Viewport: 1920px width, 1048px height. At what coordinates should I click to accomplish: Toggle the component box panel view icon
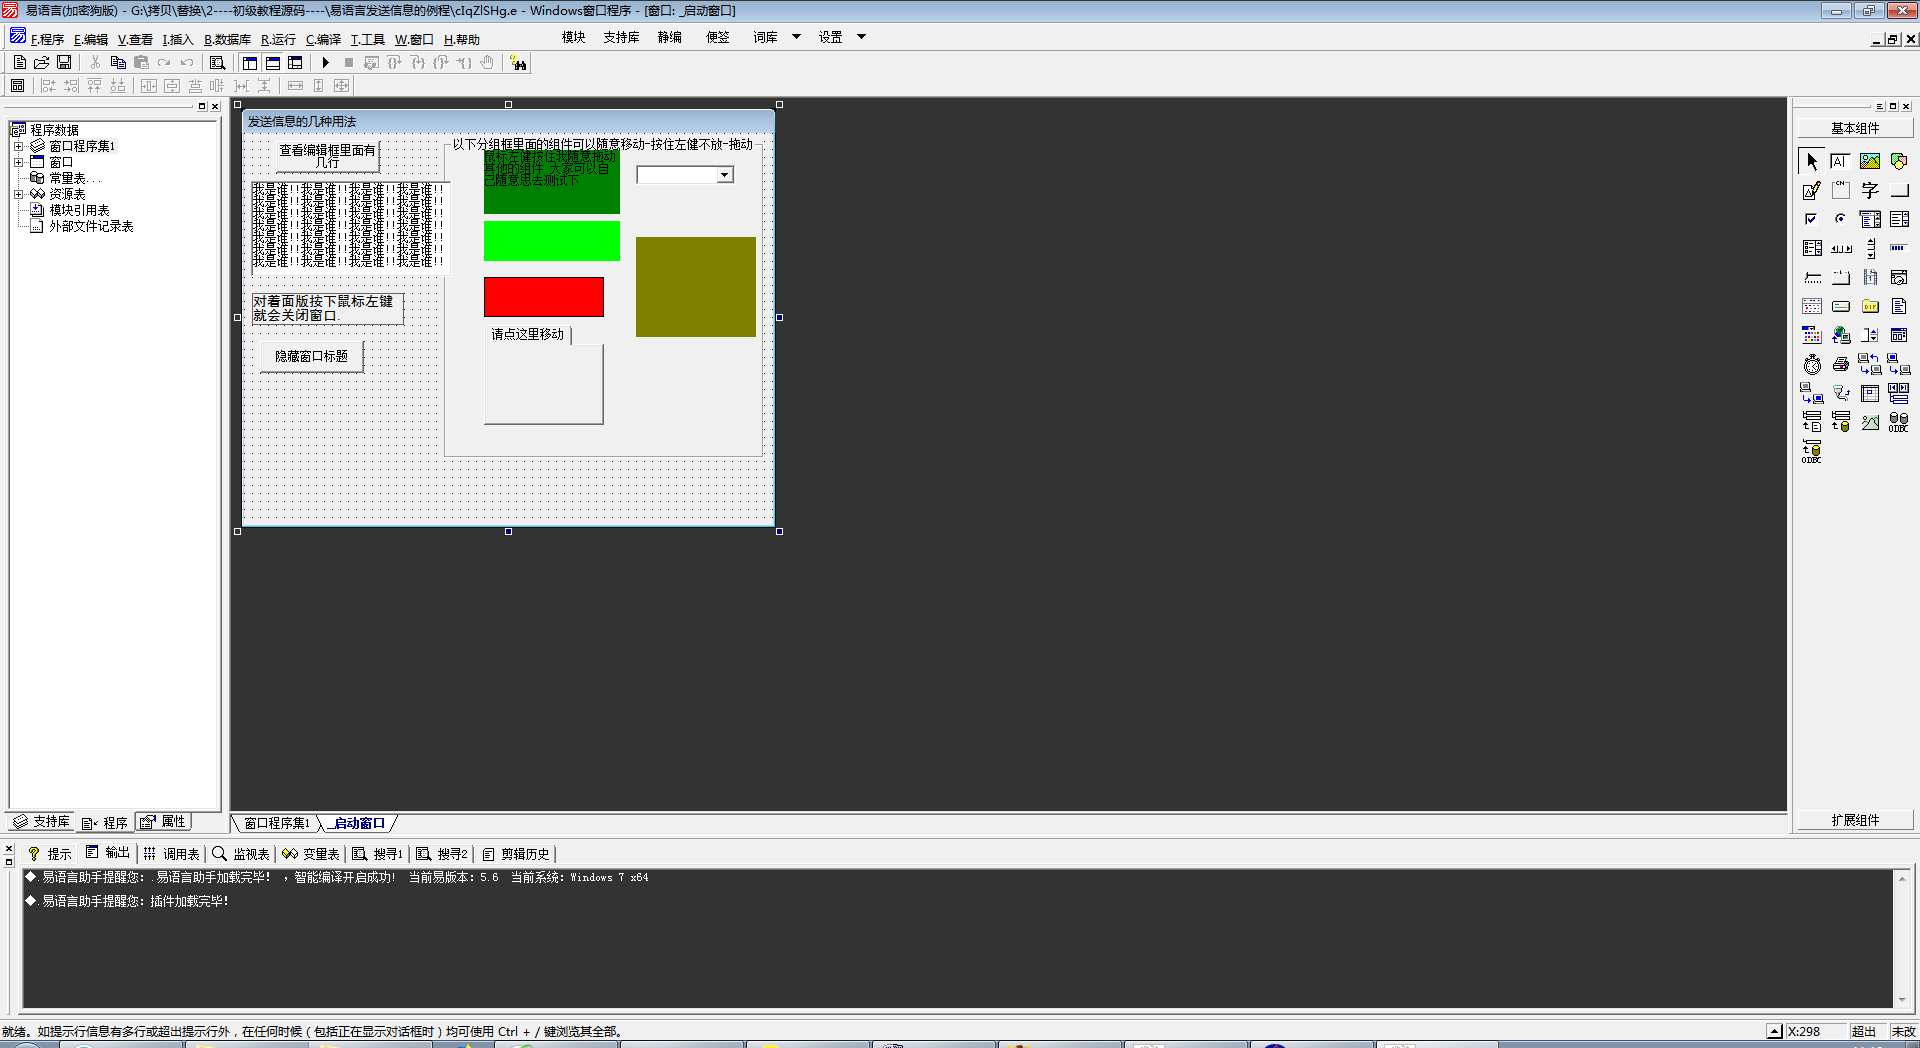(294, 62)
